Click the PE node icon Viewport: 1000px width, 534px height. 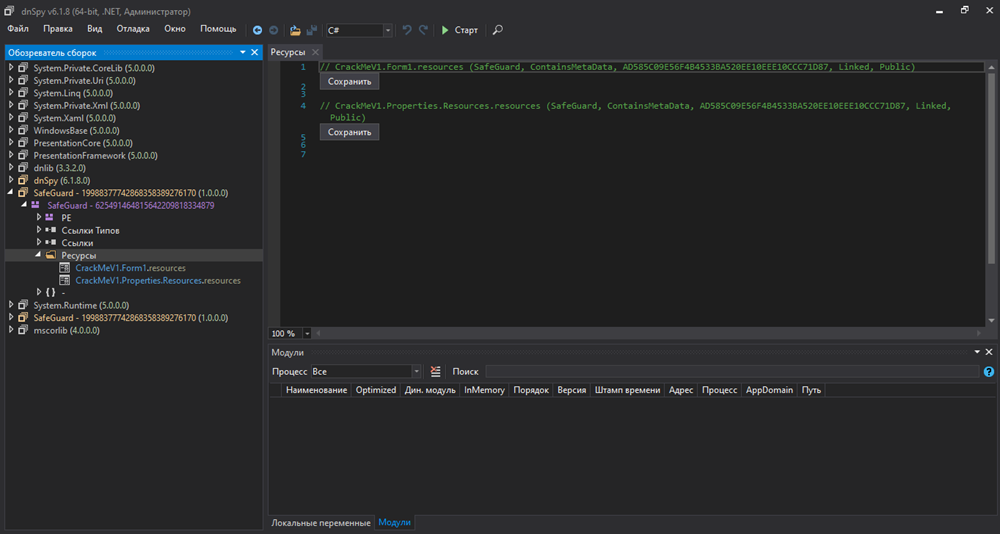pos(50,218)
